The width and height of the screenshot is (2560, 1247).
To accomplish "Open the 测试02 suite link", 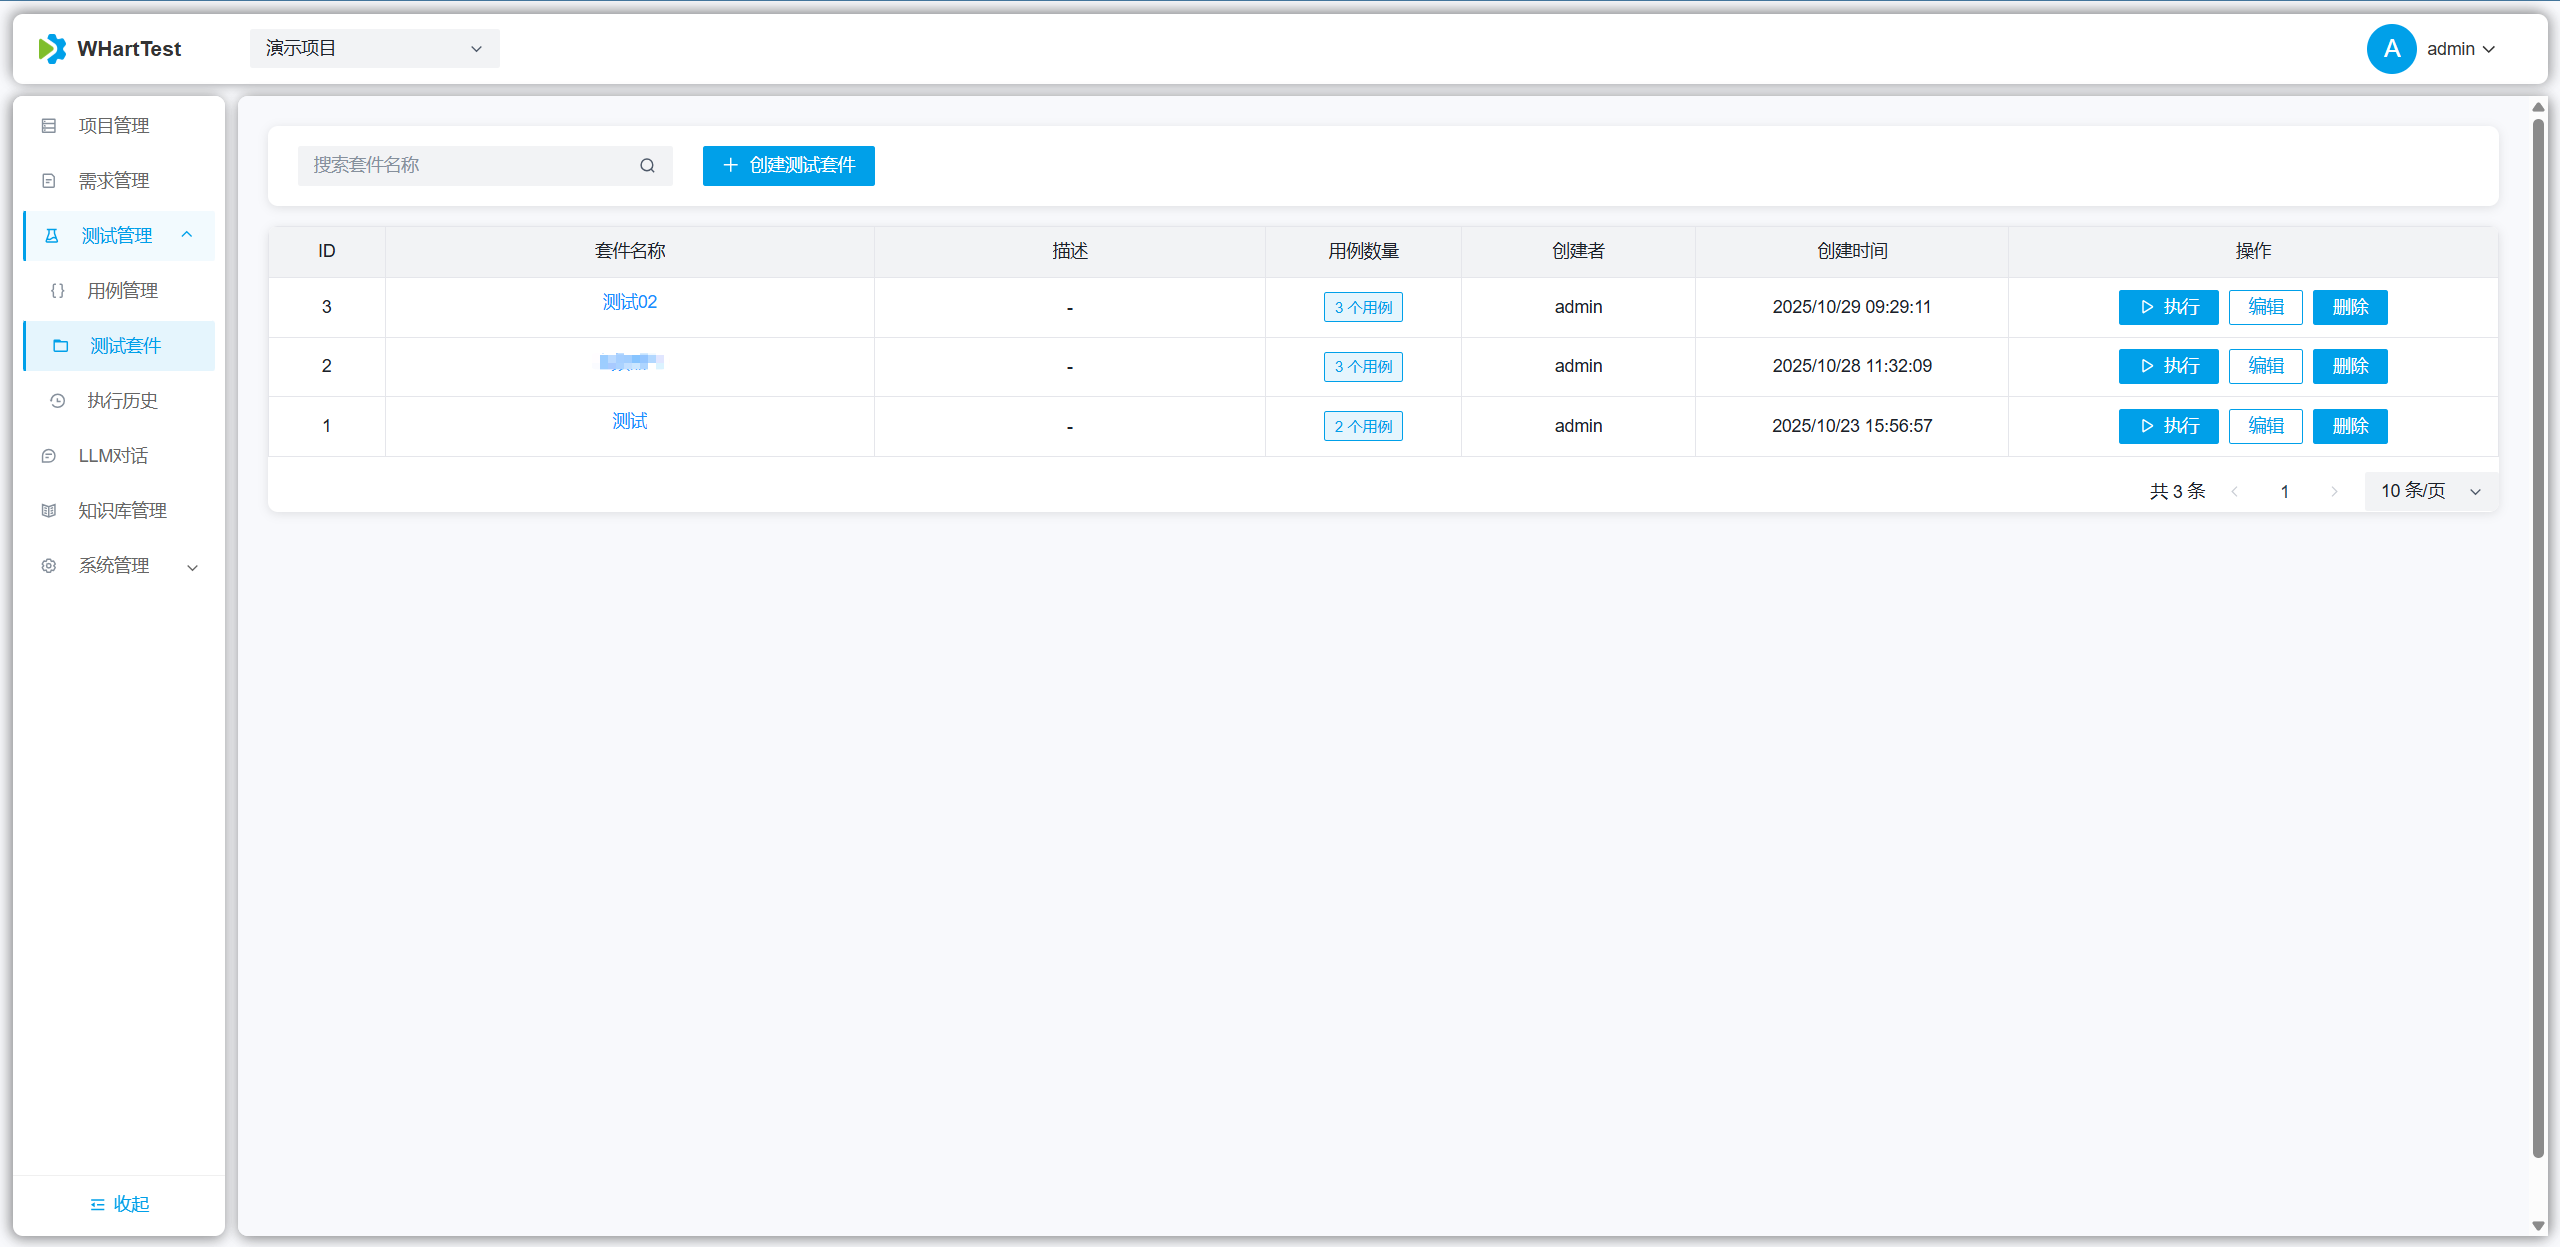I will tap(629, 302).
